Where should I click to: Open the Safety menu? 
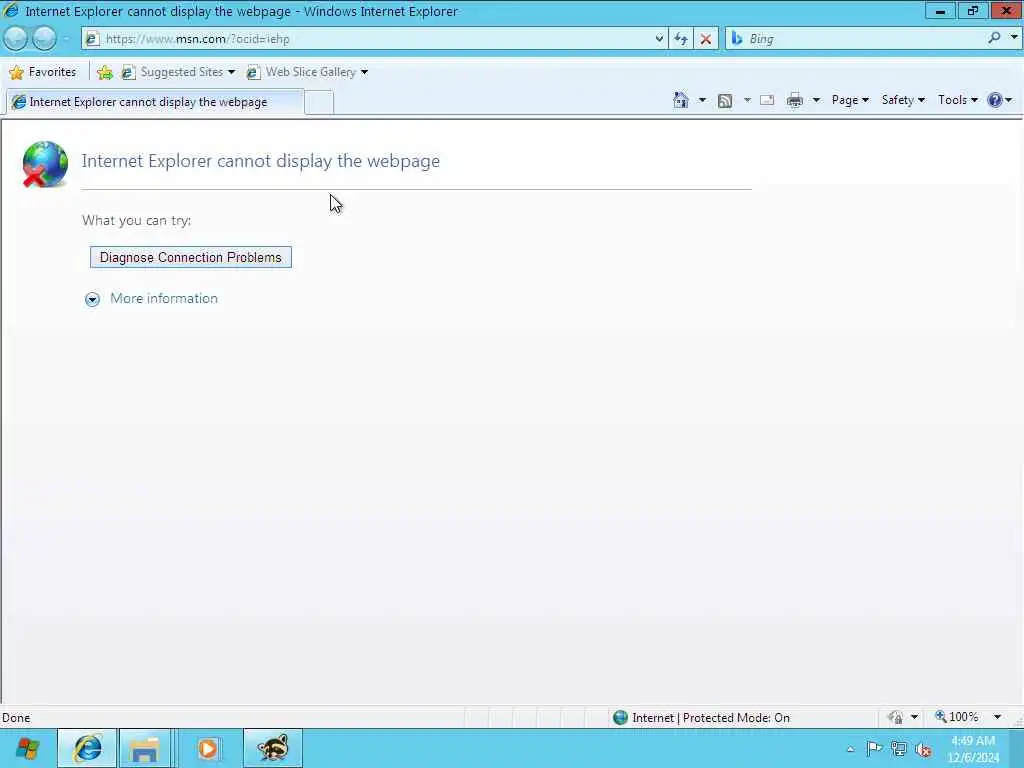pyautogui.click(x=903, y=100)
